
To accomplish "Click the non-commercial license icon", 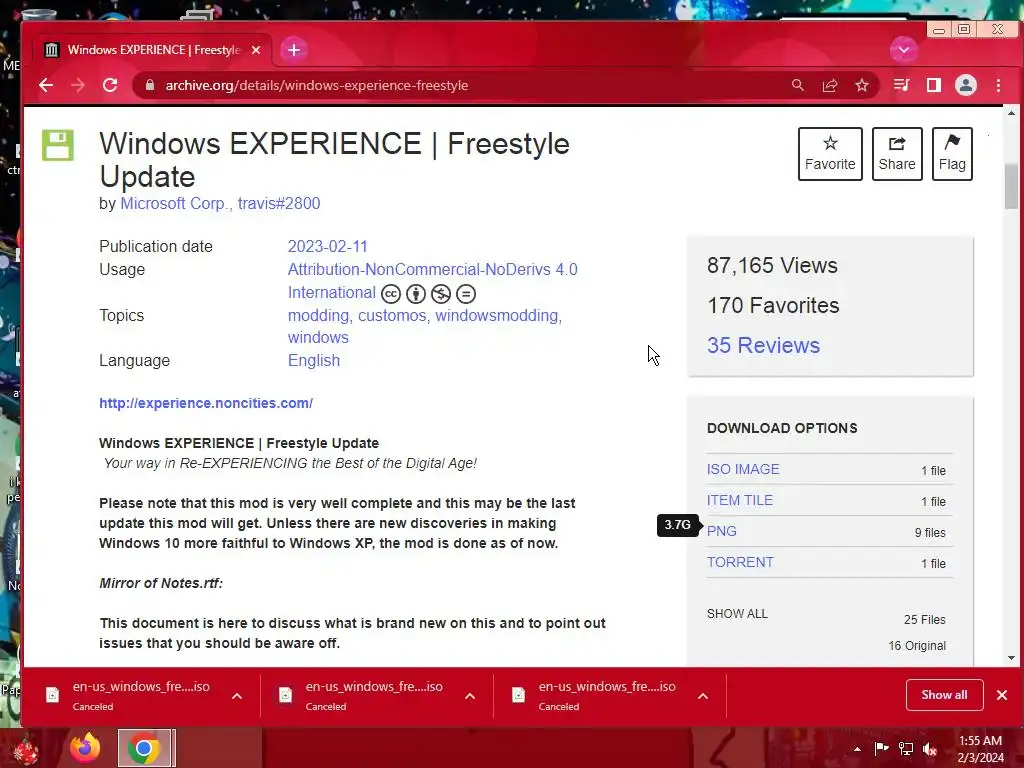I will click(441, 294).
